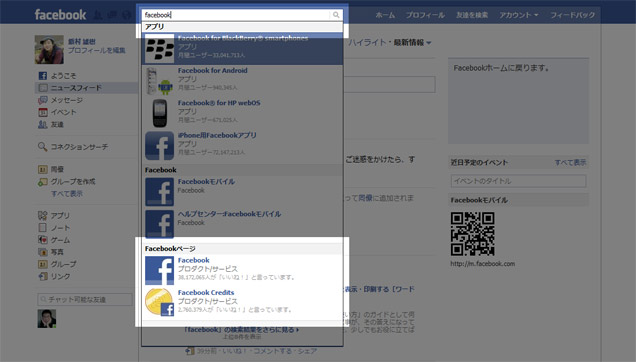Open the notifications globe icon

pos(126,15)
